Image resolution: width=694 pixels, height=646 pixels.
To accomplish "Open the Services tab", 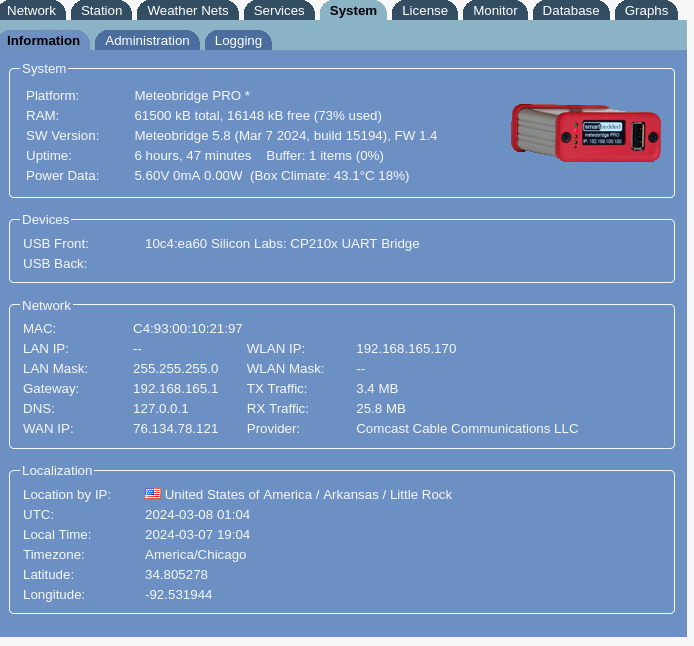I will pyautogui.click(x=279, y=10).
